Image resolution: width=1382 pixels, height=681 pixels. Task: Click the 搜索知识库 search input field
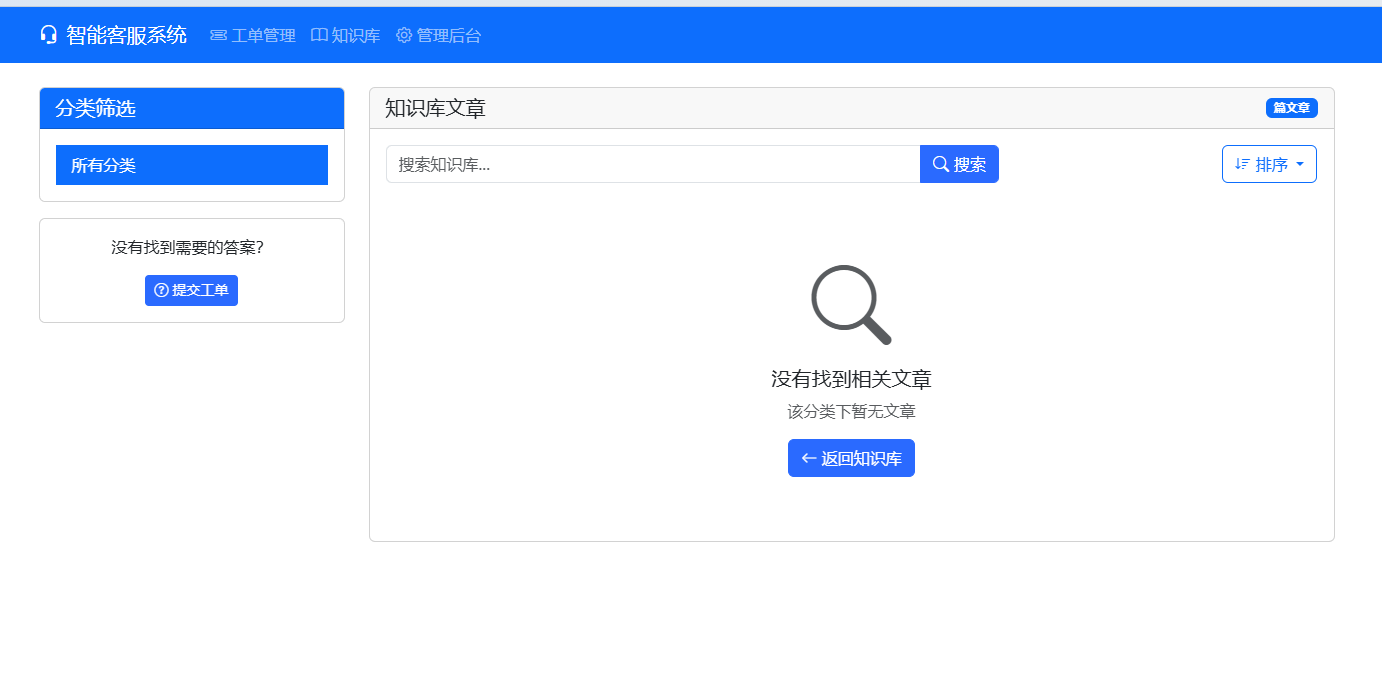tap(650, 164)
